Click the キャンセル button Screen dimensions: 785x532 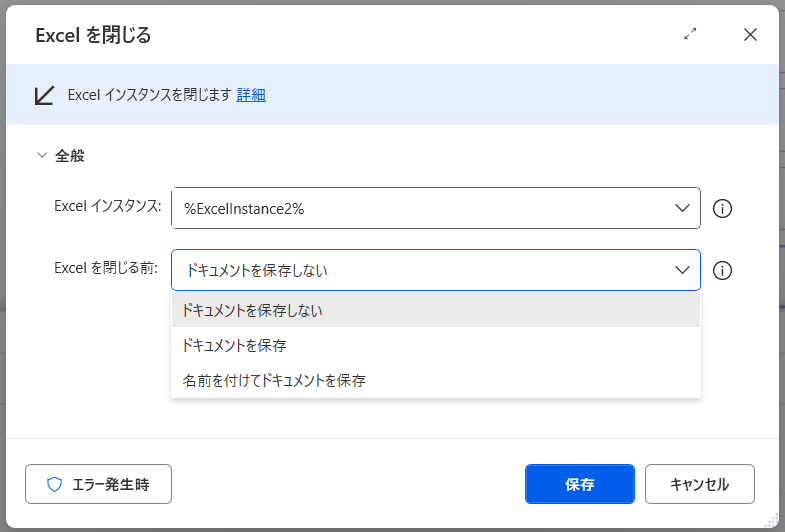pyautogui.click(x=699, y=484)
